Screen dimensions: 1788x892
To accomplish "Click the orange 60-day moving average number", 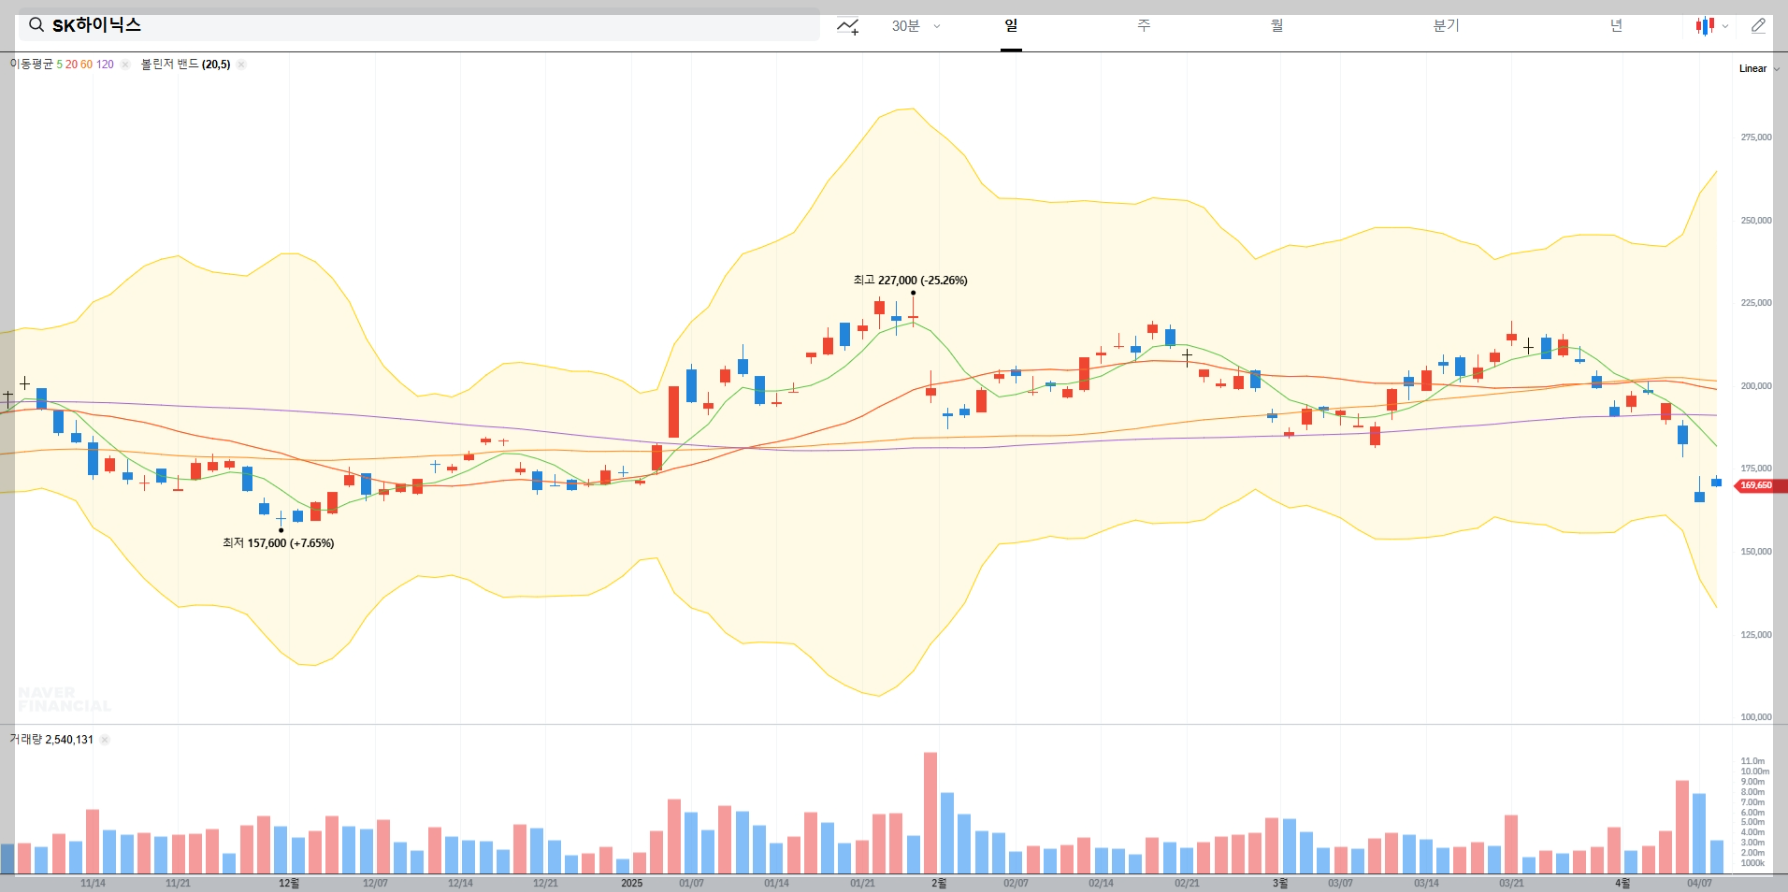I will [x=86, y=64].
